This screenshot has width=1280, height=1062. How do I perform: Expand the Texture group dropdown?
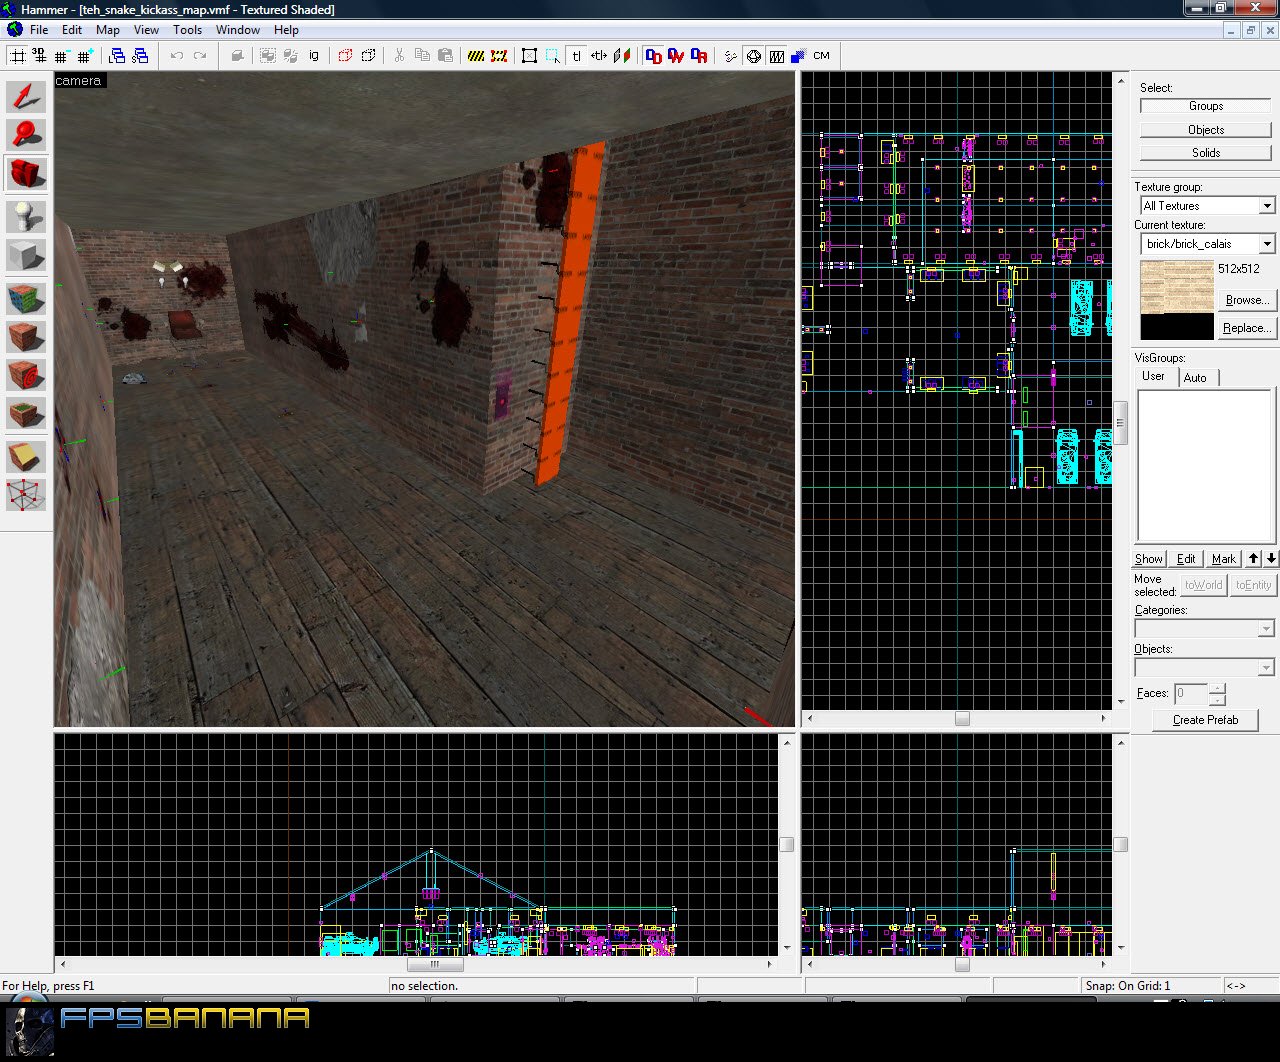pyautogui.click(x=1267, y=206)
